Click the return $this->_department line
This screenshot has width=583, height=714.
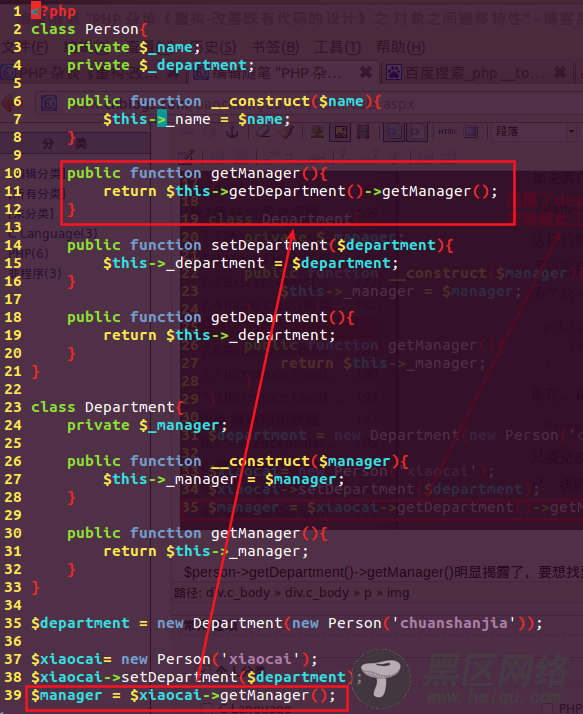pos(219,336)
